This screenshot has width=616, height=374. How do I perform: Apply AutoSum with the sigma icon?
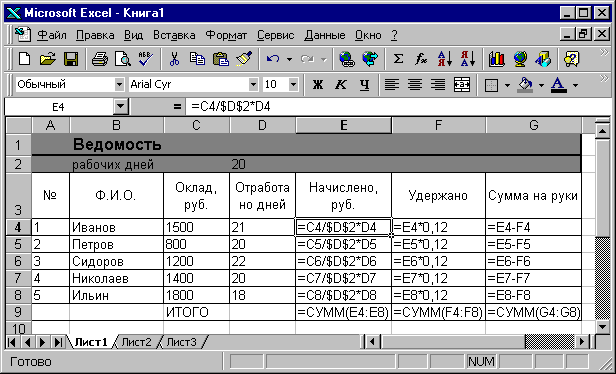click(x=398, y=59)
